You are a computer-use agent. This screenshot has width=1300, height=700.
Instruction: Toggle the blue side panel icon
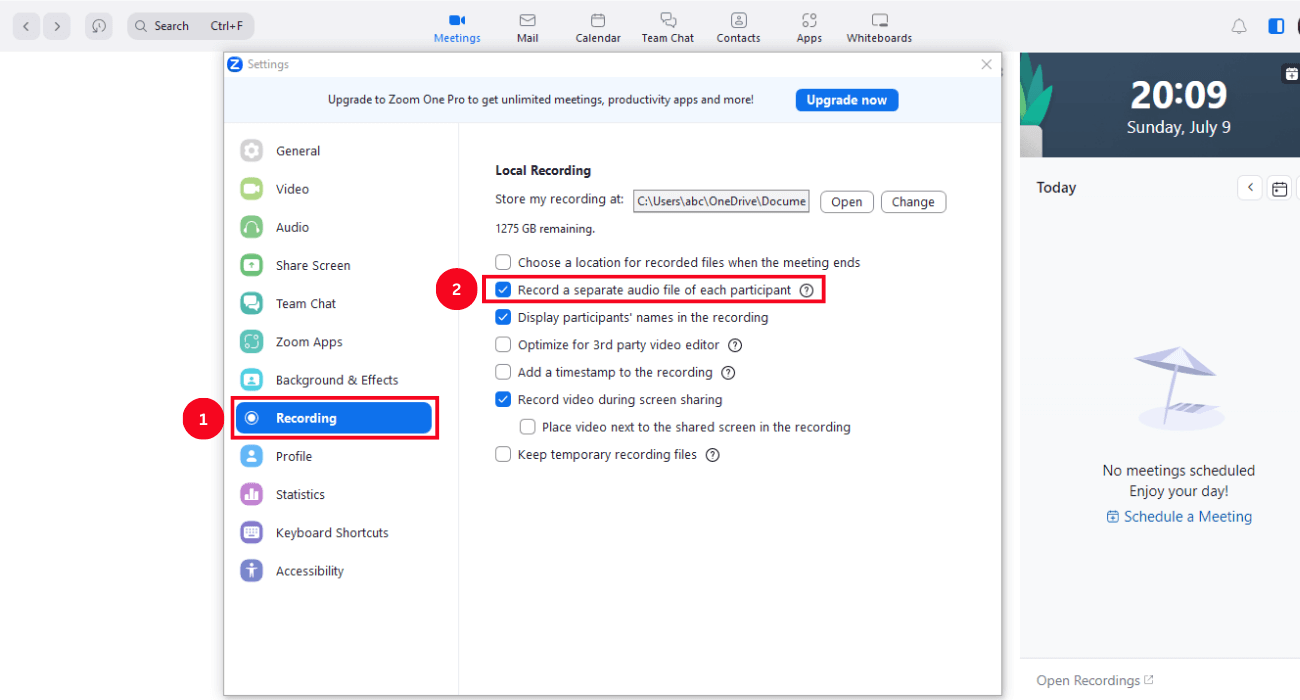(x=1276, y=27)
